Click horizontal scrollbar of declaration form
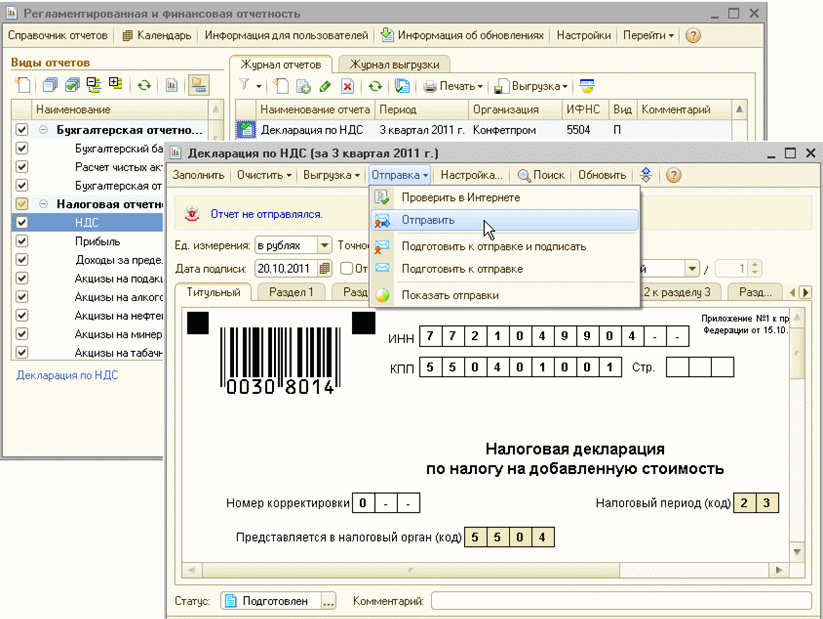823x619 pixels. click(x=411, y=570)
